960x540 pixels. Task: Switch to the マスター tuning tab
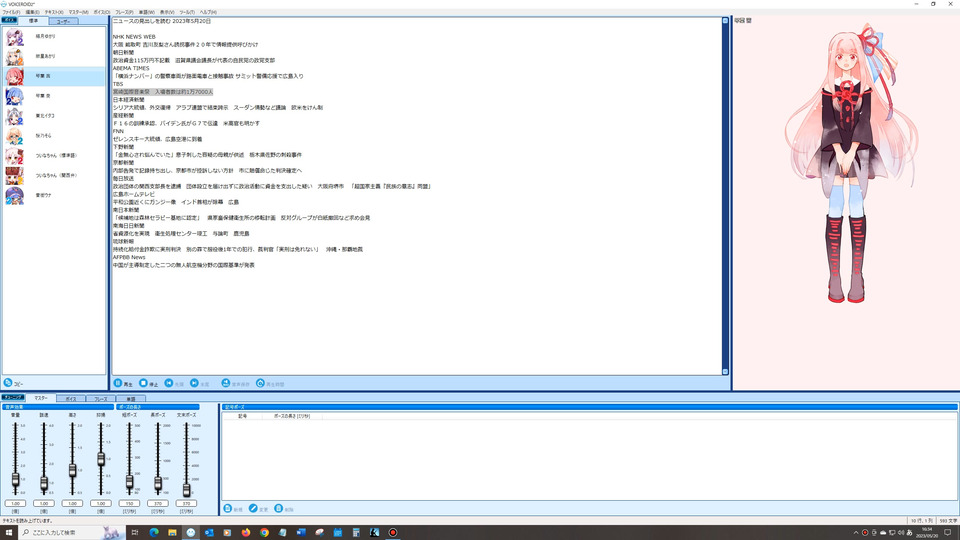[40, 398]
